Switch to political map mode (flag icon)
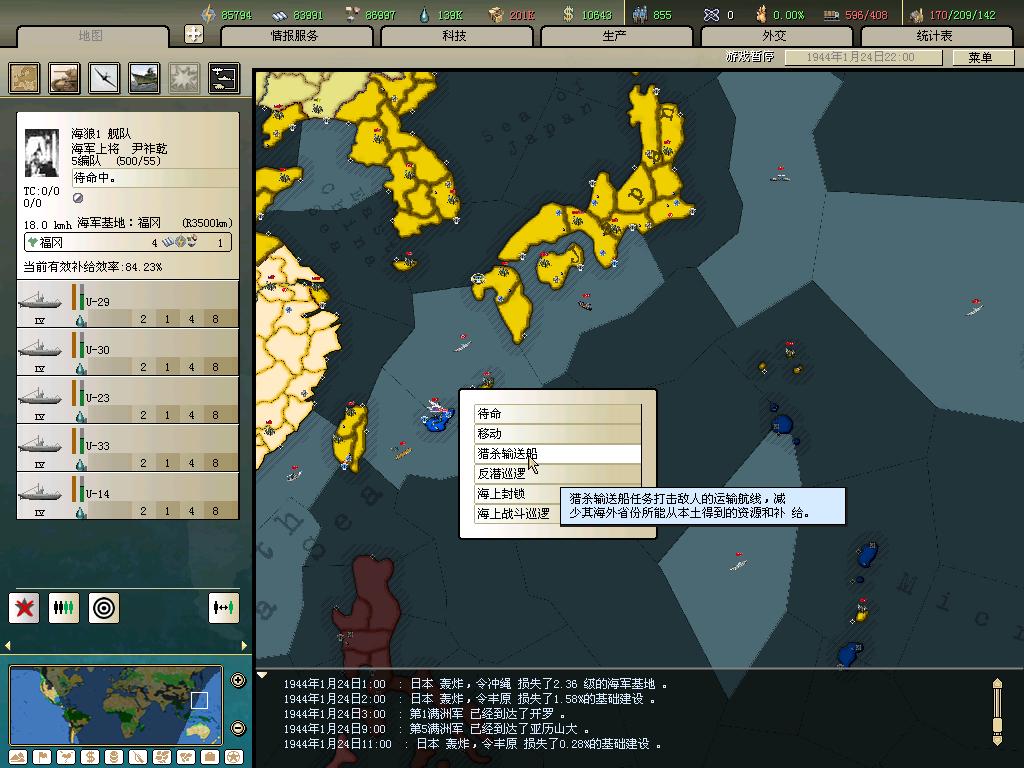The image size is (1024, 768). tap(42, 757)
